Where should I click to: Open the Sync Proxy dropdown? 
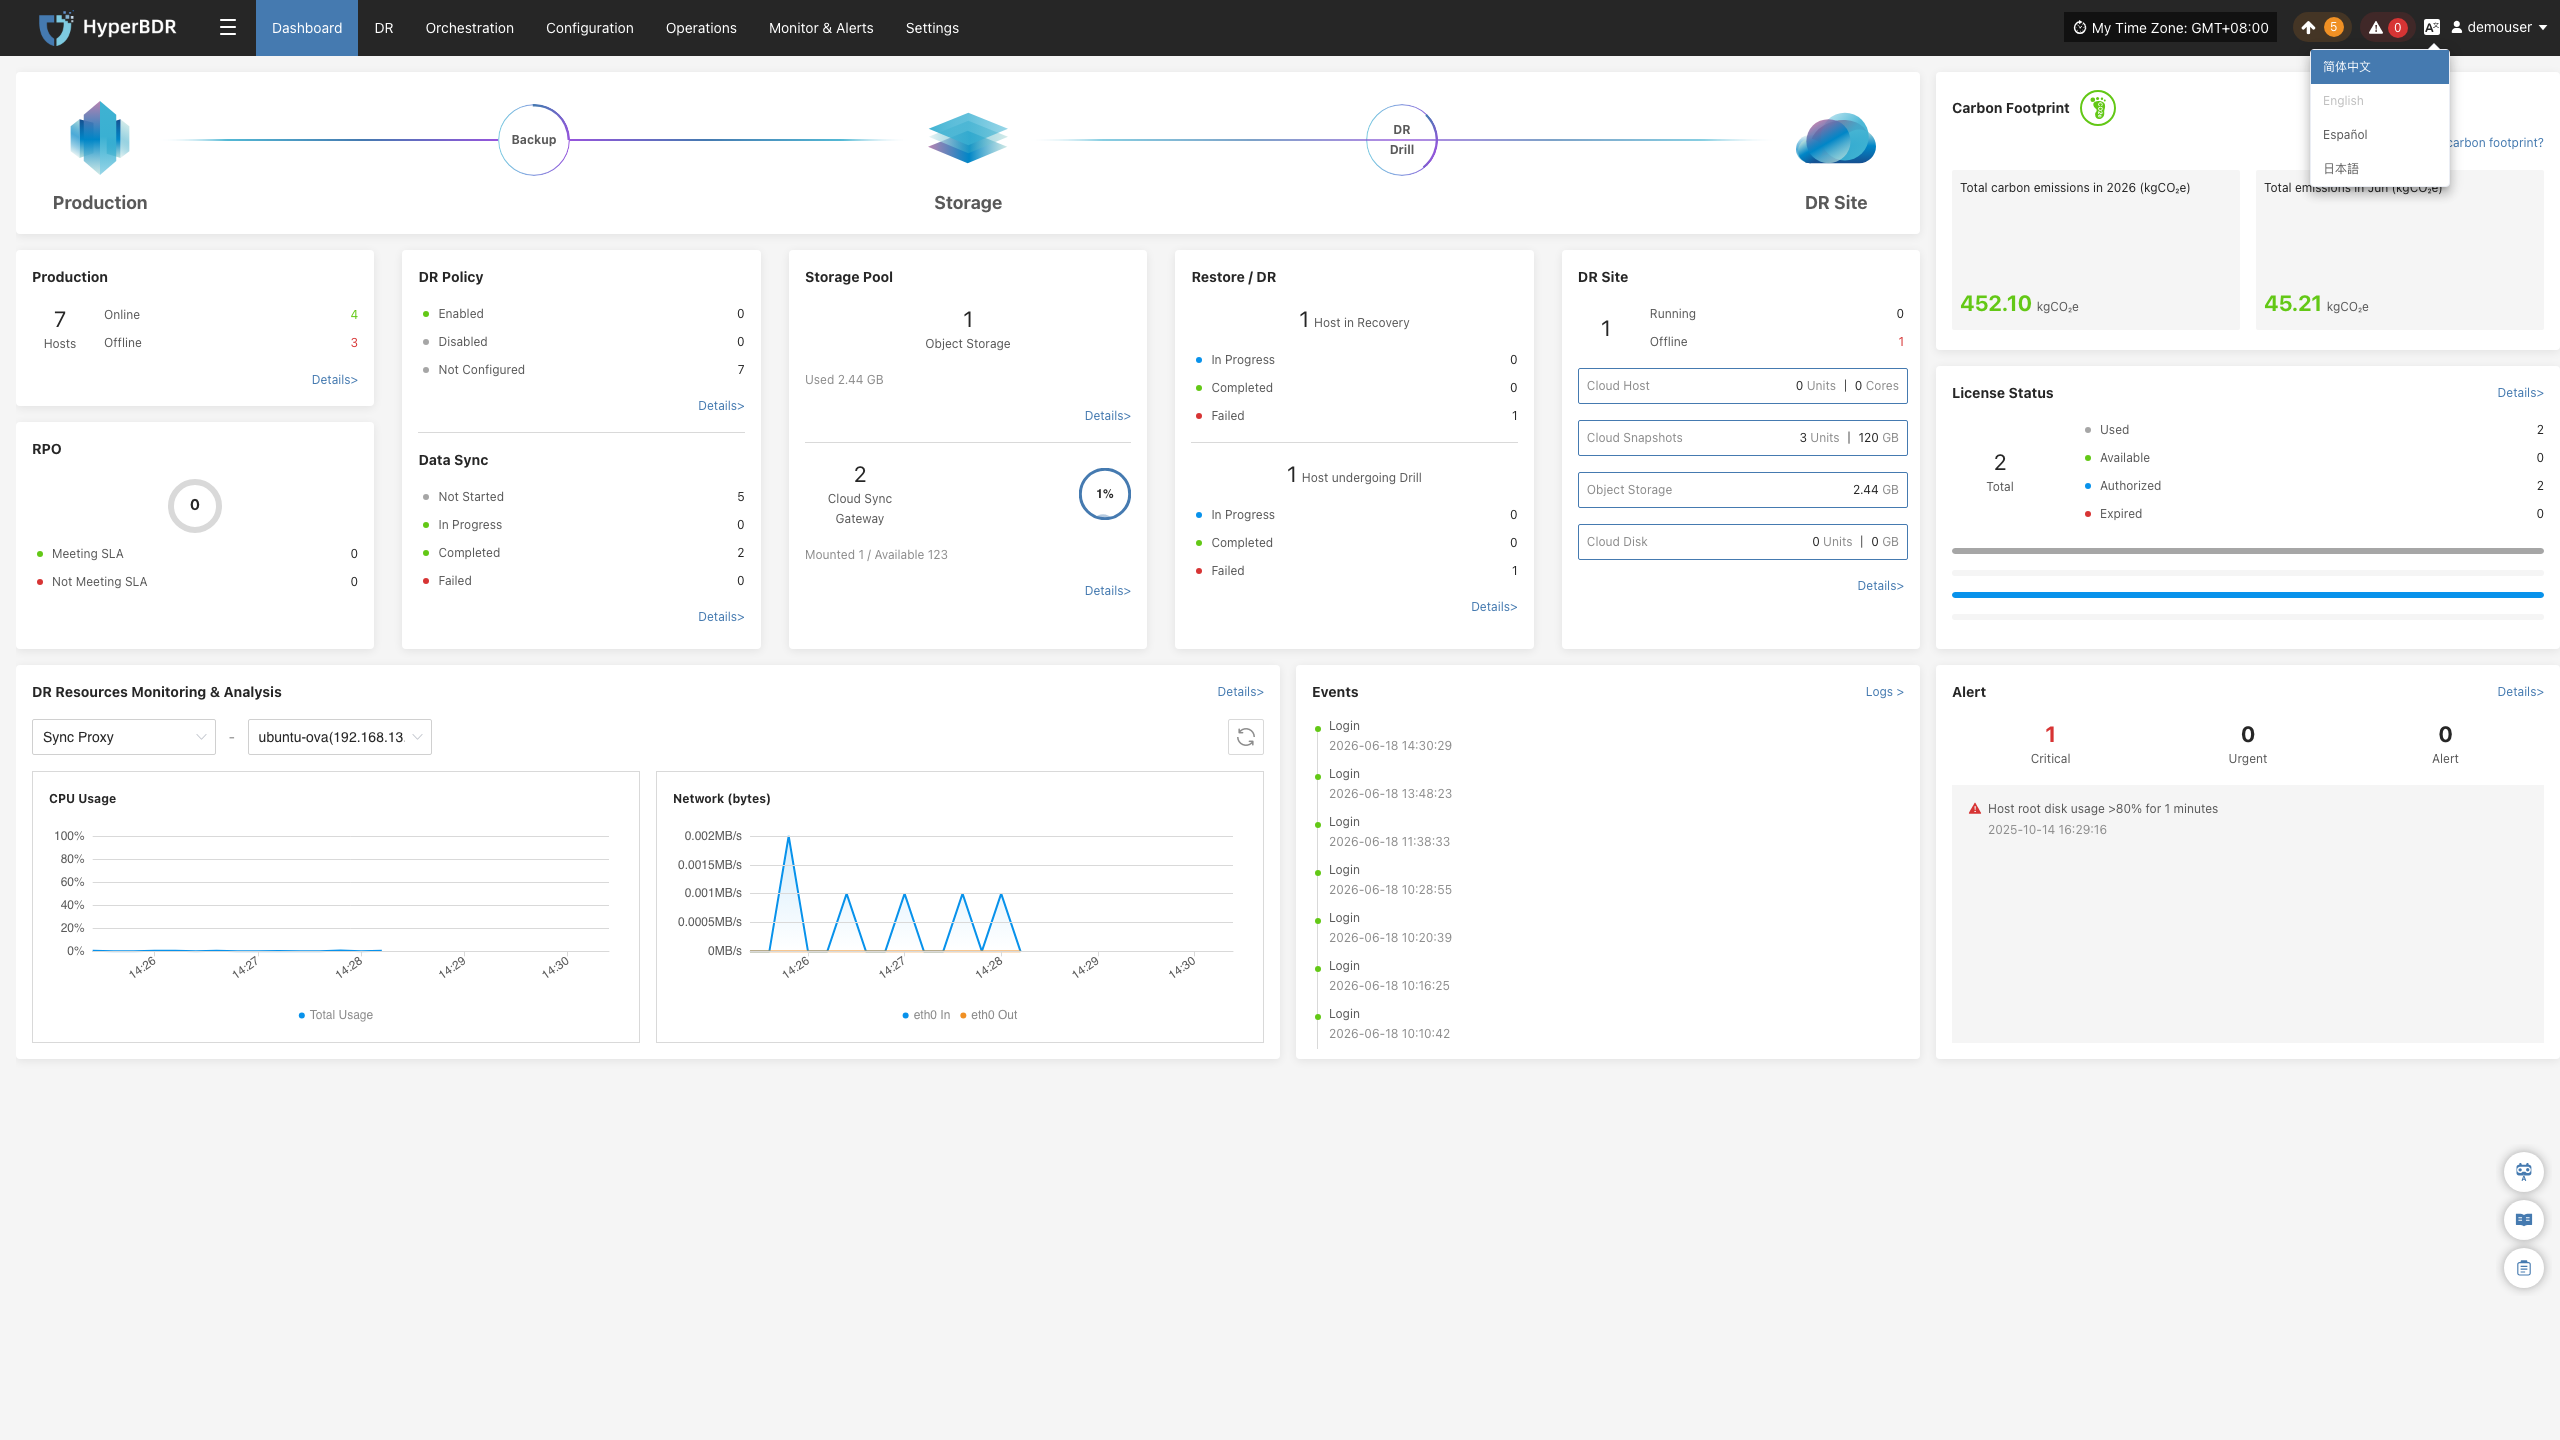tap(124, 737)
